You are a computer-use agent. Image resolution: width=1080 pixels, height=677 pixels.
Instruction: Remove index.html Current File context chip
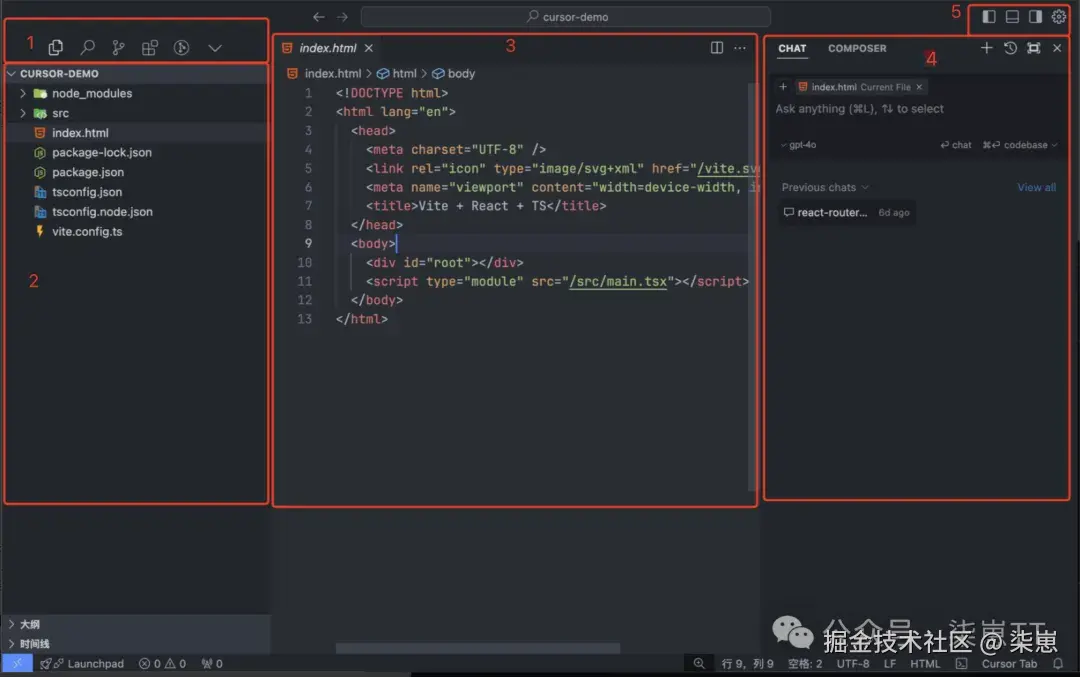coord(919,87)
